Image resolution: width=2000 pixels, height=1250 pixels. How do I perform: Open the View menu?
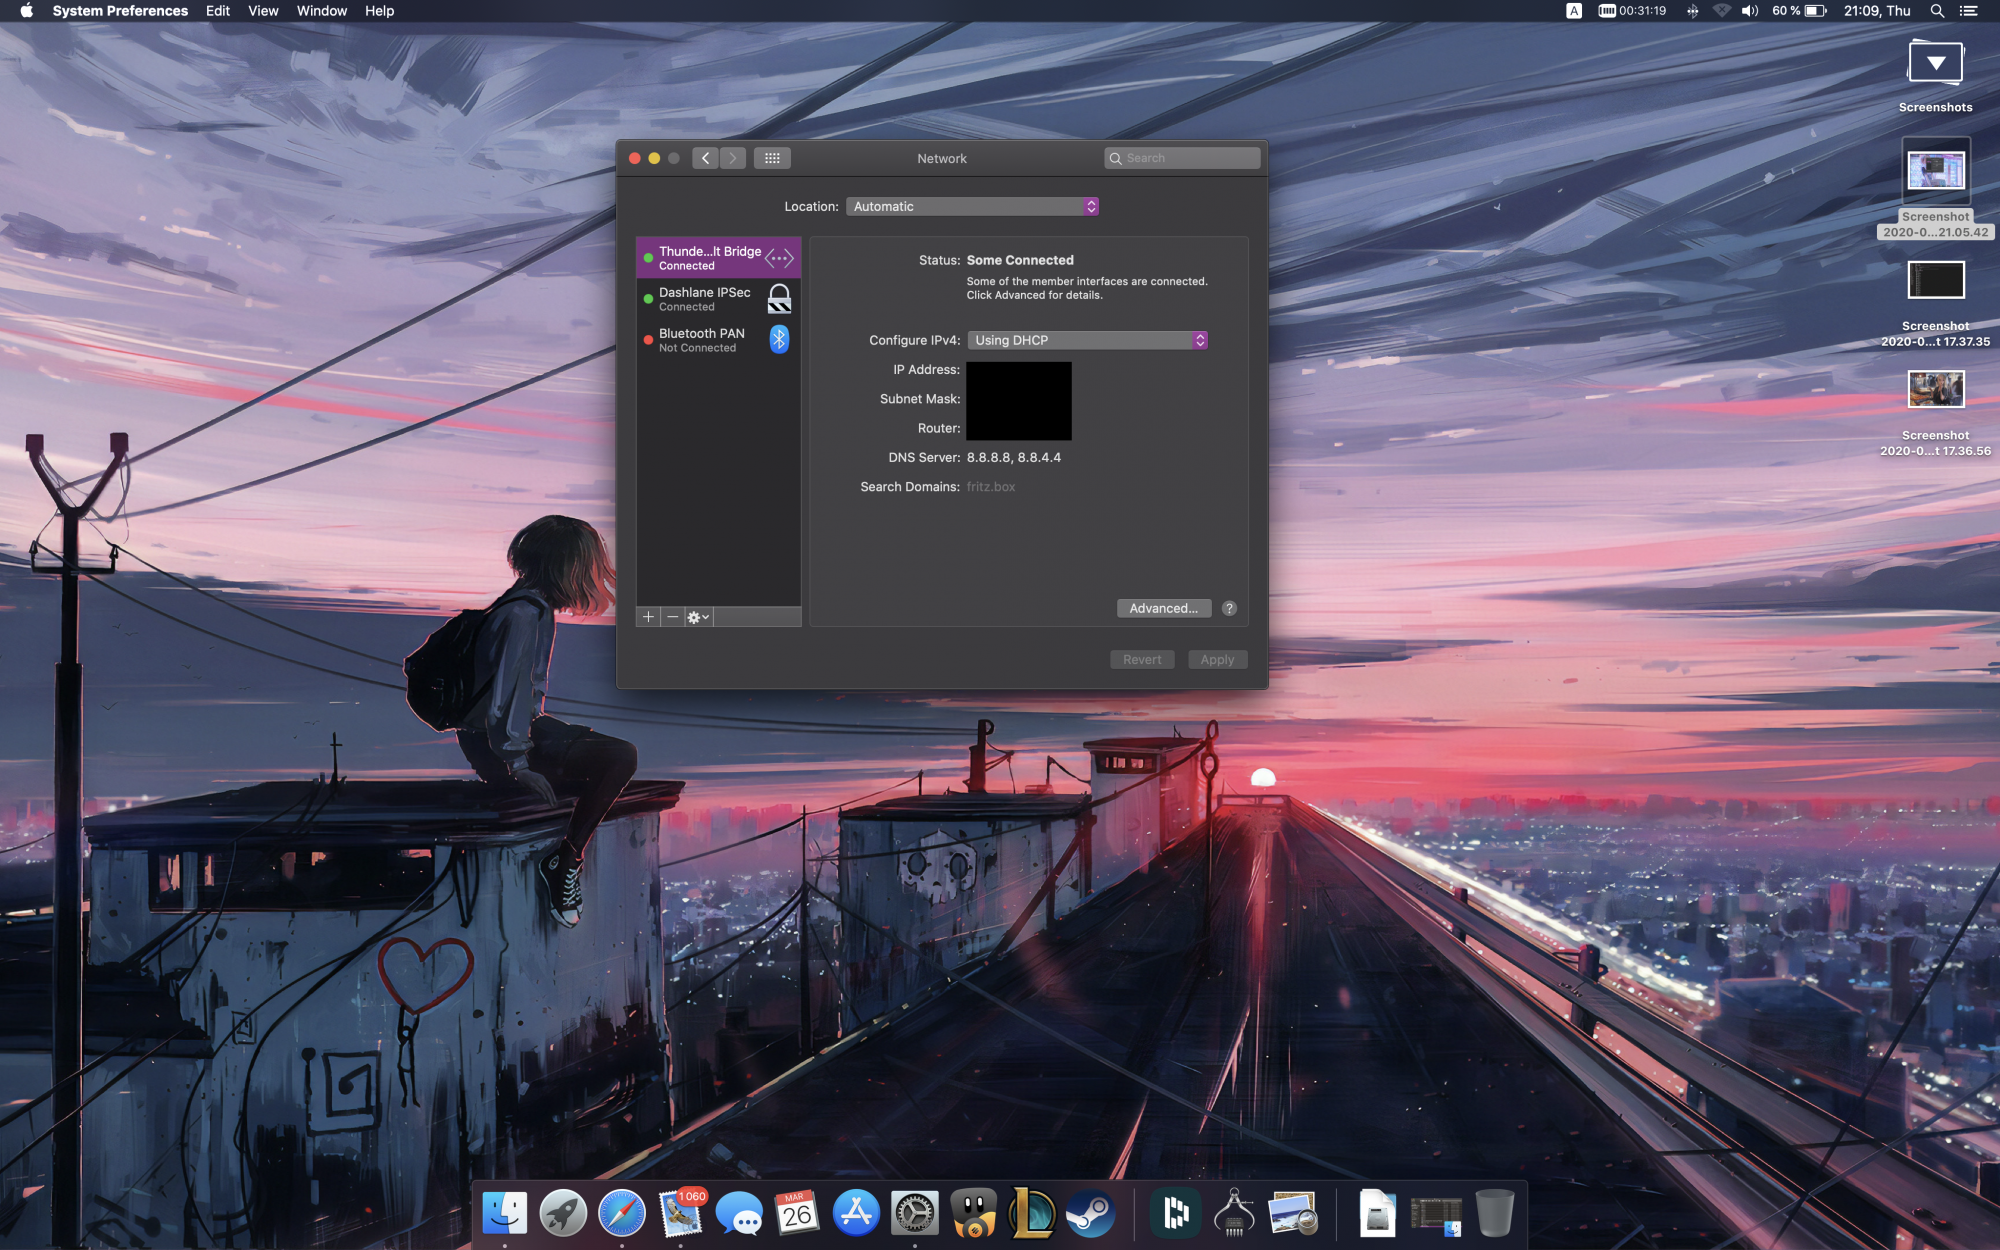(263, 11)
